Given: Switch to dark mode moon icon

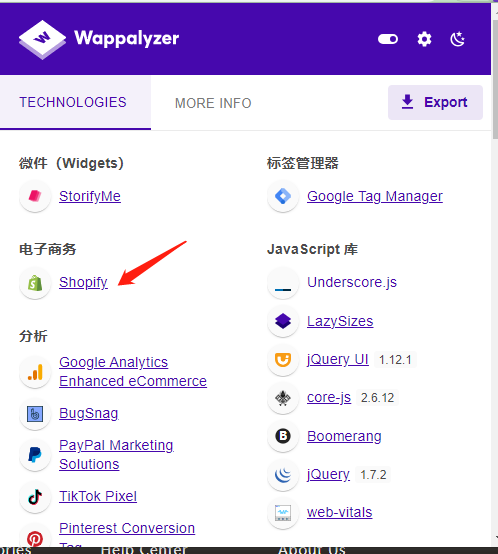Looking at the screenshot, I should pyautogui.click(x=458, y=39).
